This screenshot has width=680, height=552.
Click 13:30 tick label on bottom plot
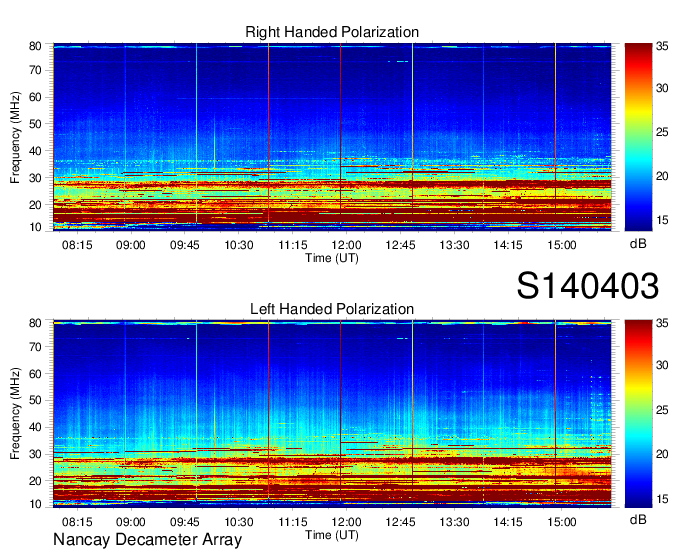(x=454, y=522)
